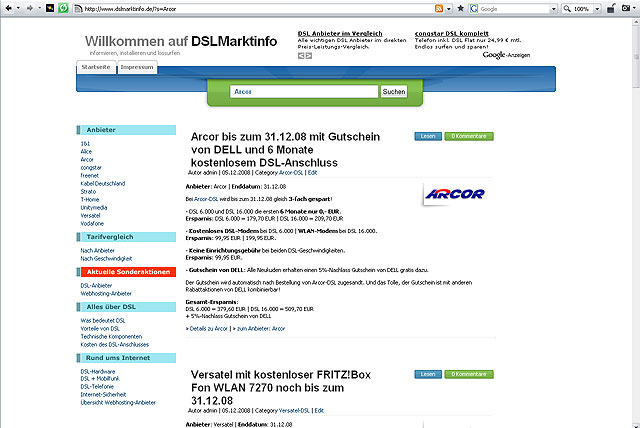Open the Impressum tab
This screenshot has width=640, height=428.
[137, 67]
